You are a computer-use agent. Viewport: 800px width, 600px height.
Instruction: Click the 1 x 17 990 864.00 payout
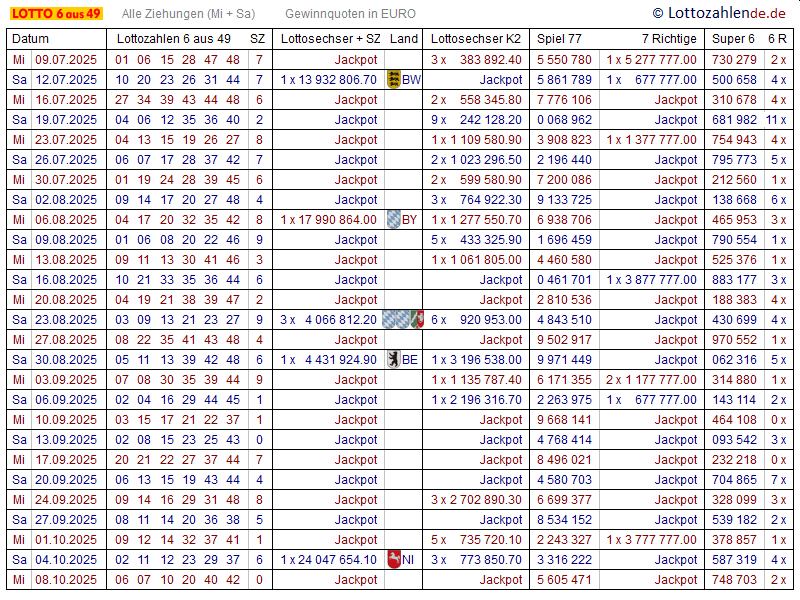[x=329, y=220]
